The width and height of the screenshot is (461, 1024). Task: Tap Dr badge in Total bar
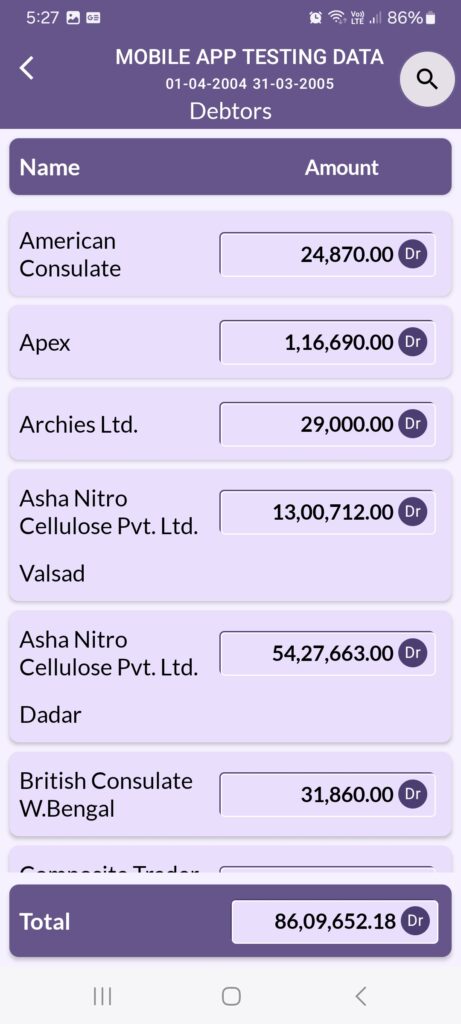point(415,921)
